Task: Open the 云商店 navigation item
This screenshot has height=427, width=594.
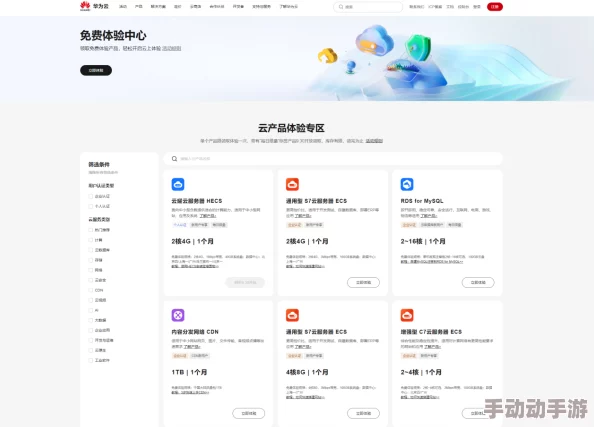Action: [195, 6]
